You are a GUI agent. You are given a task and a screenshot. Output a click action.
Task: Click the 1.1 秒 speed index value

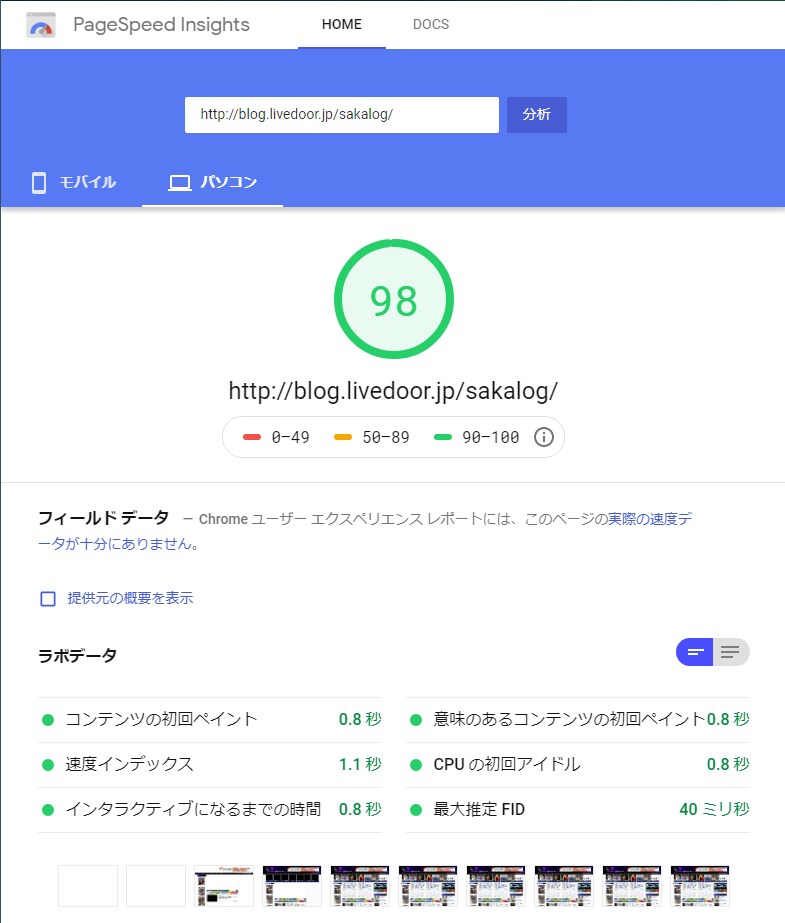click(x=360, y=765)
